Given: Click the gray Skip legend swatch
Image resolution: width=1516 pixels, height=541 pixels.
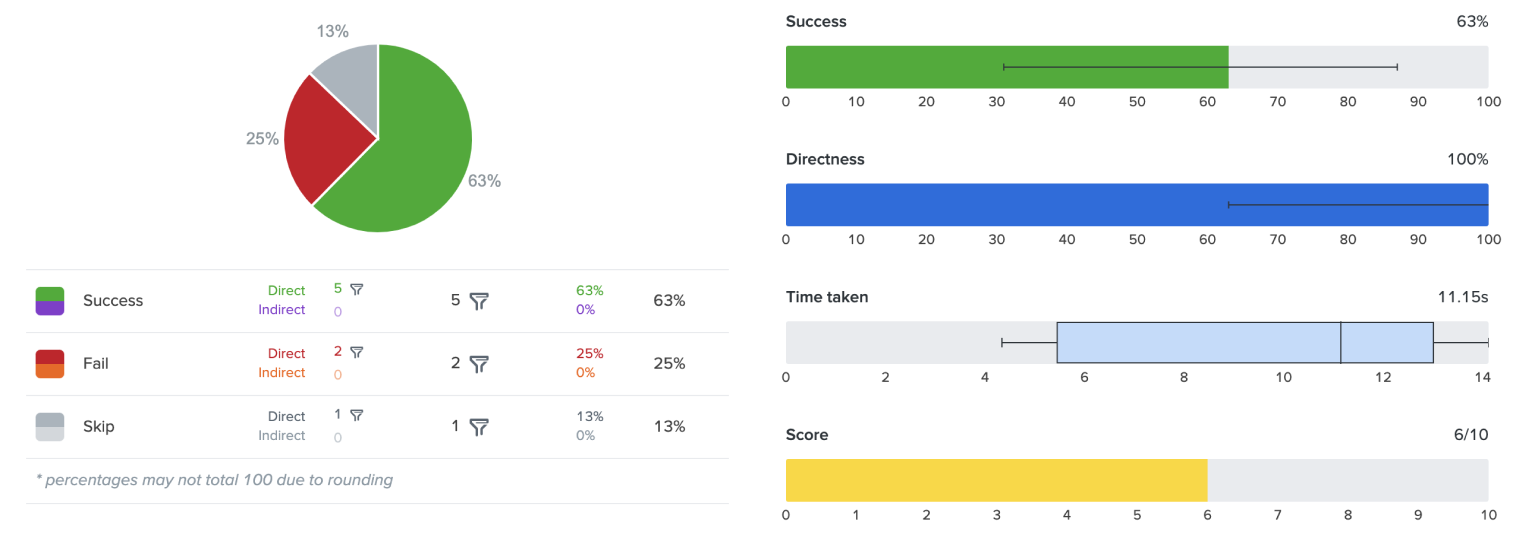Looking at the screenshot, I should tap(50, 427).
